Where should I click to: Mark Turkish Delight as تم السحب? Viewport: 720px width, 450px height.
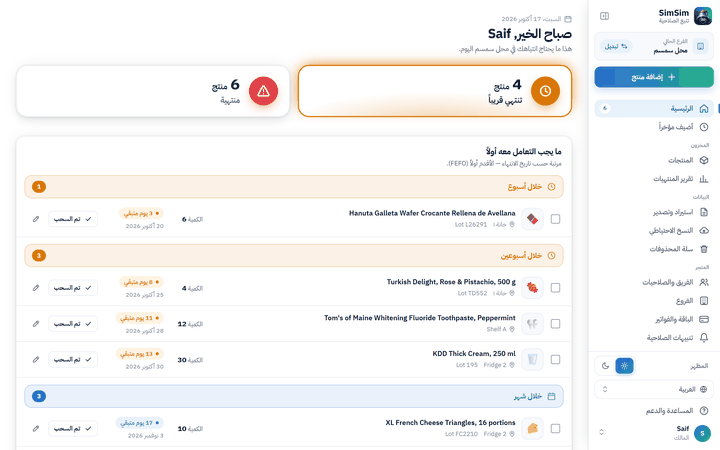73,288
